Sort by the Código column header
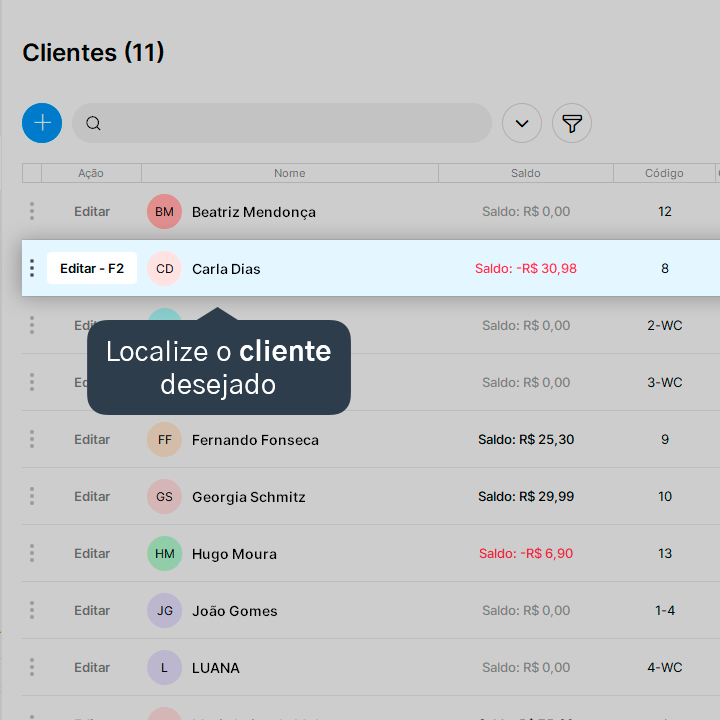This screenshot has height=720, width=720. coord(664,173)
